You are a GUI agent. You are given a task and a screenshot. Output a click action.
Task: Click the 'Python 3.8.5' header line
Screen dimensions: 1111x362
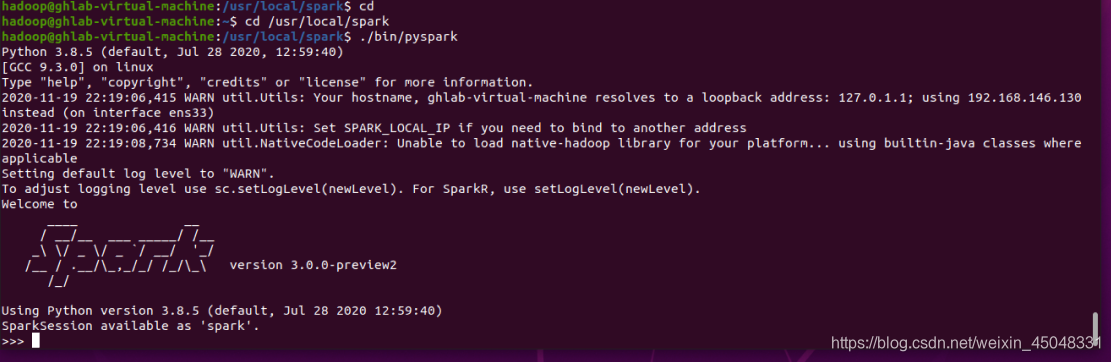click(x=173, y=52)
